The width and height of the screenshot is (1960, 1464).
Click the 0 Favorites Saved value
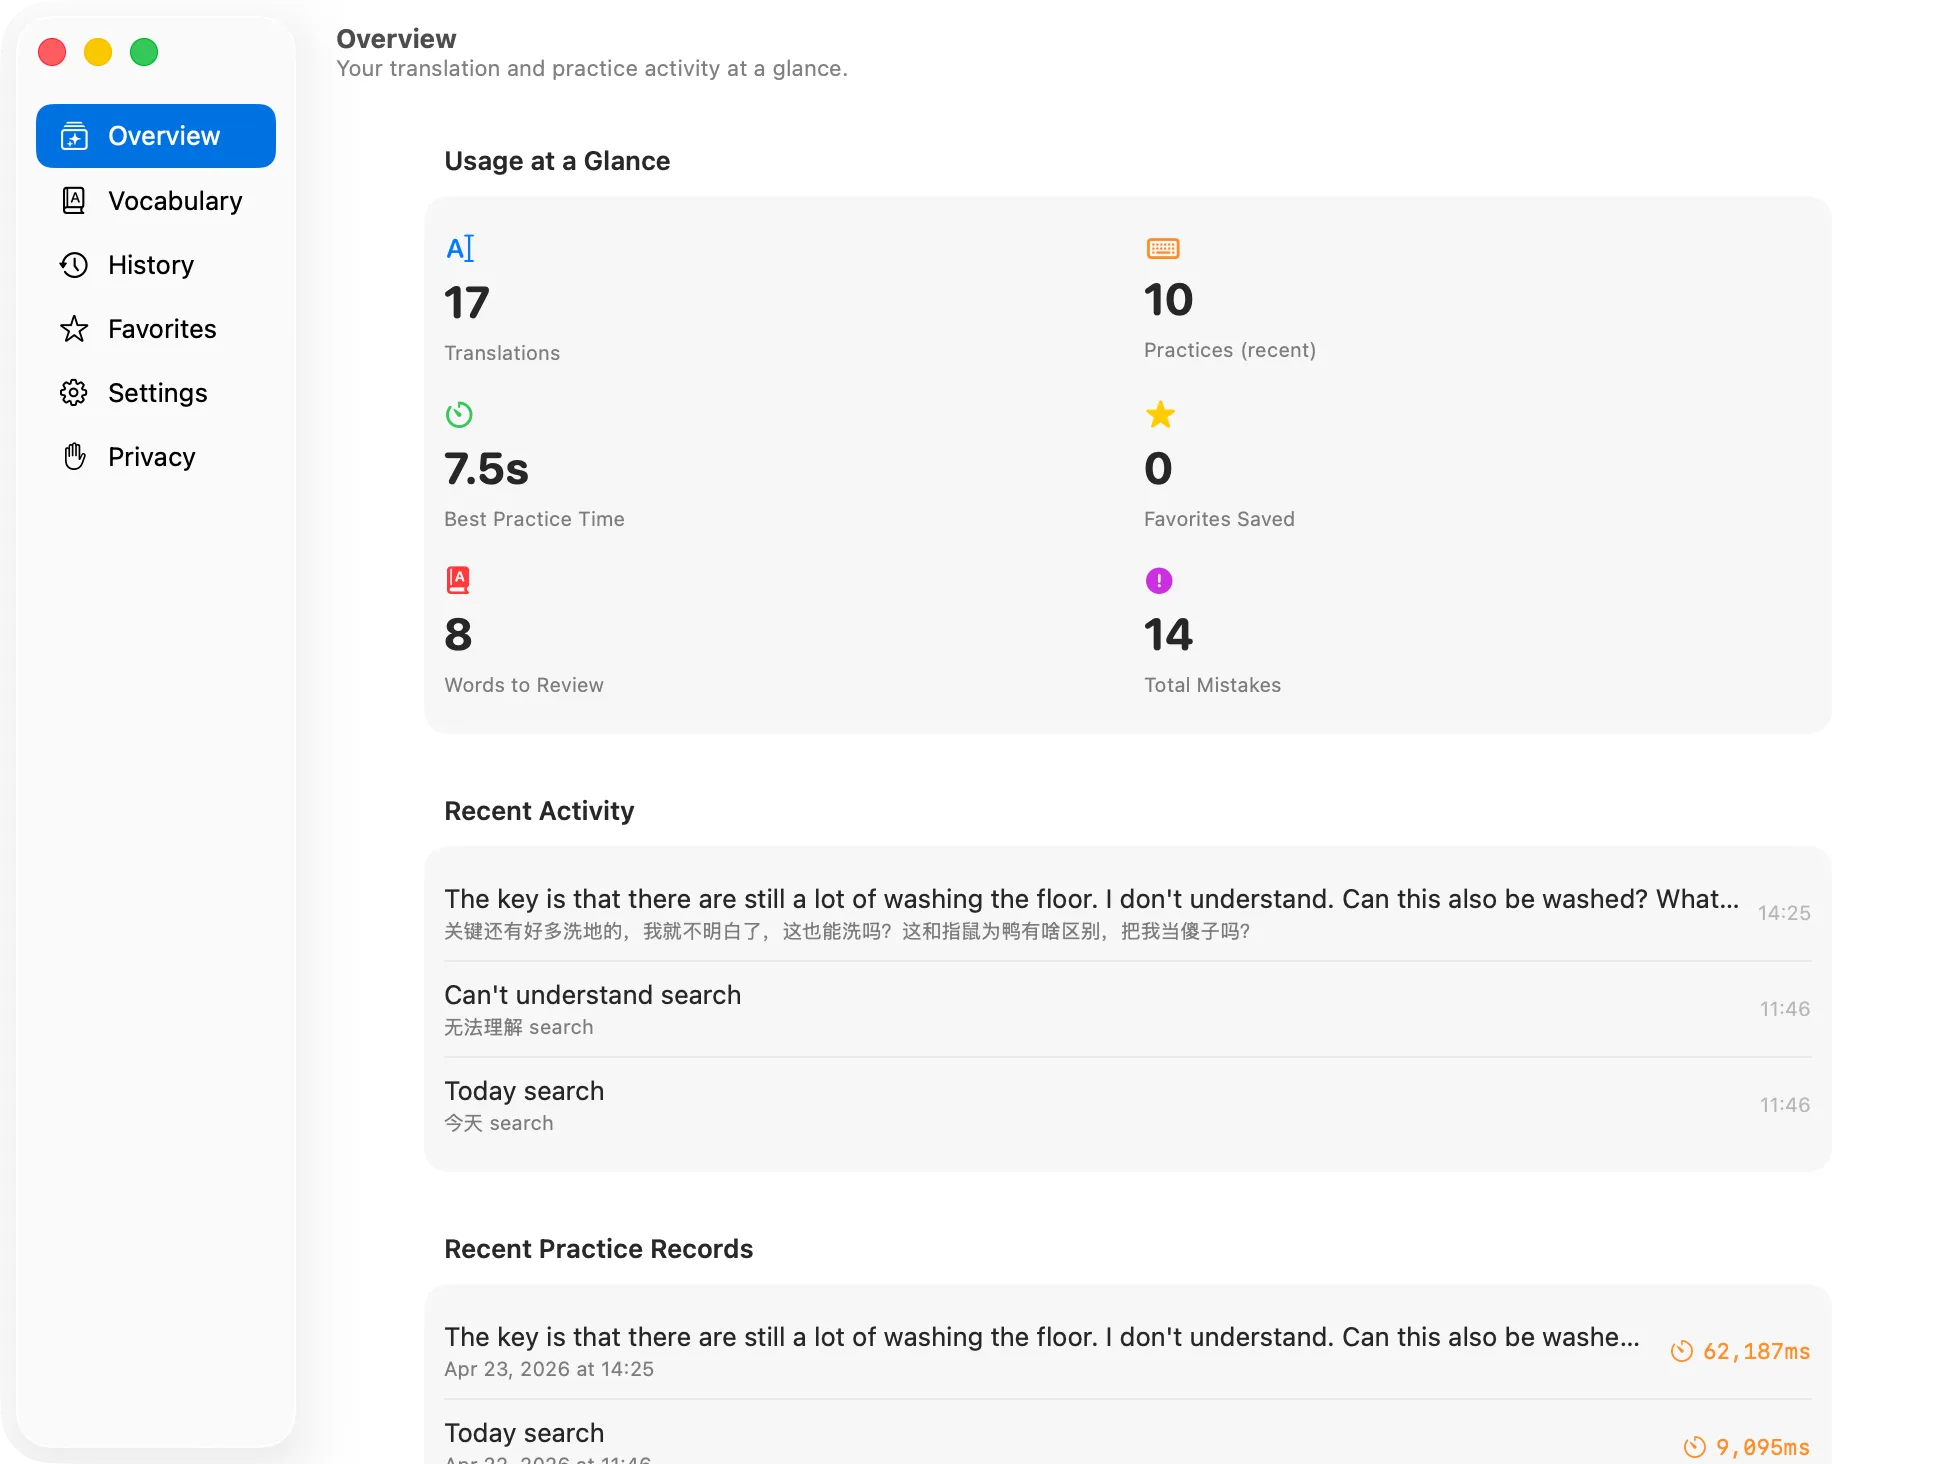[1158, 469]
